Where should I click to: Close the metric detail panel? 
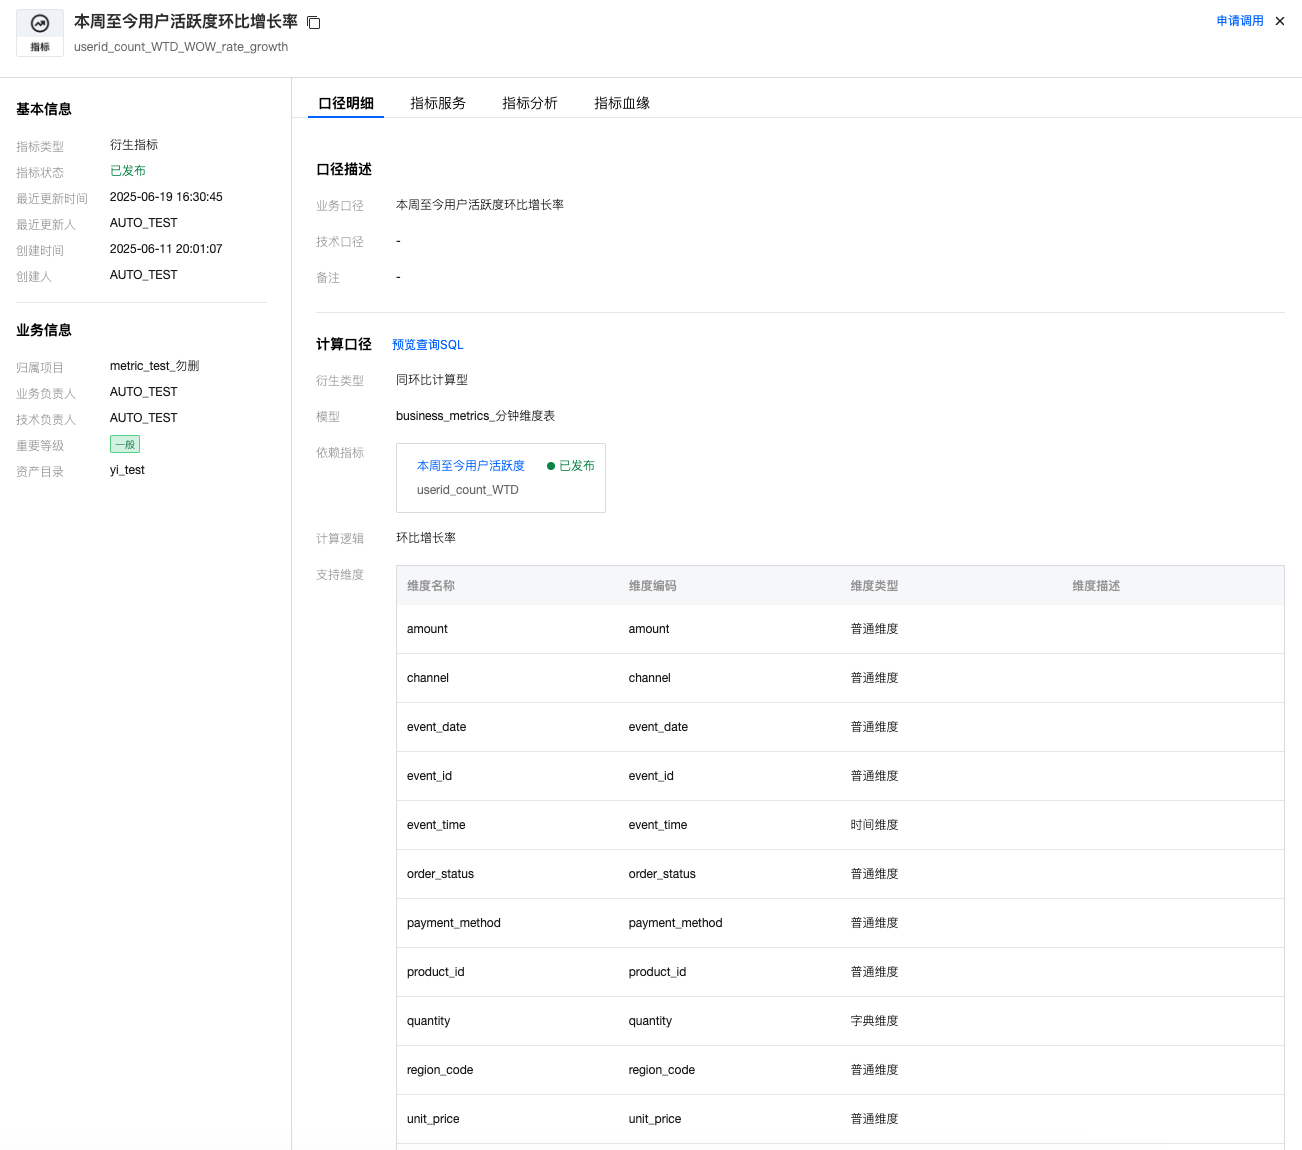coord(1280,21)
